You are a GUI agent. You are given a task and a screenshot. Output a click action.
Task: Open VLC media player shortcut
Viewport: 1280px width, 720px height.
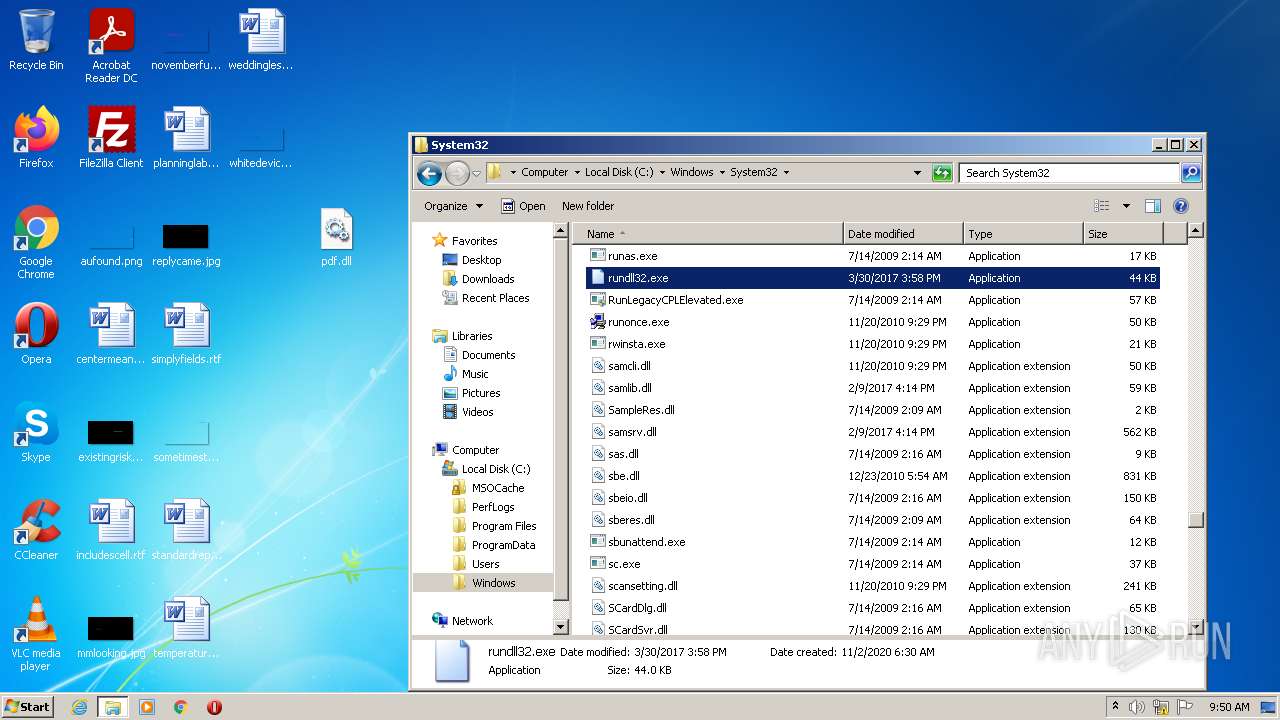coord(36,634)
